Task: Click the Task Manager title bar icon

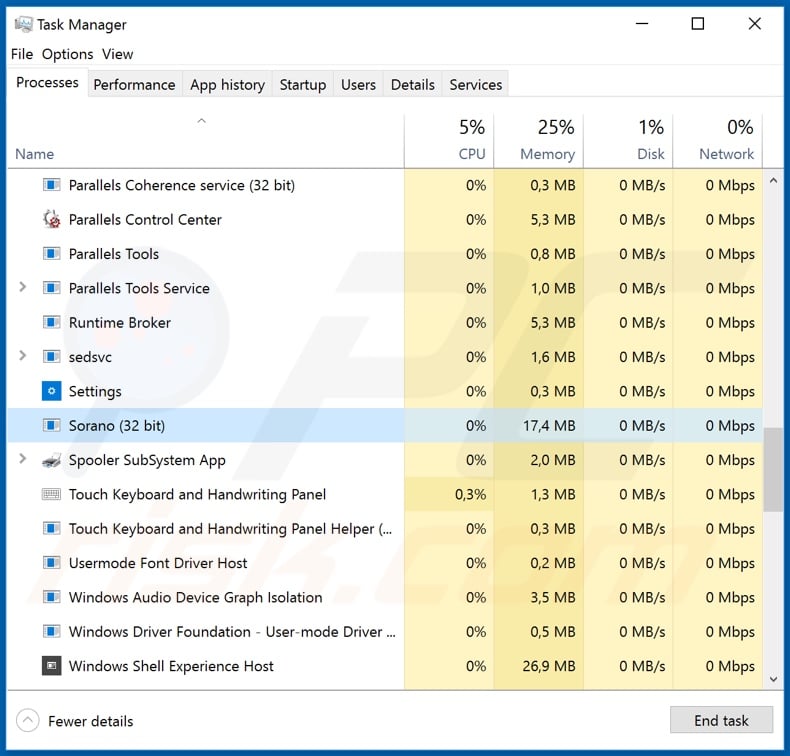Action: [23, 24]
